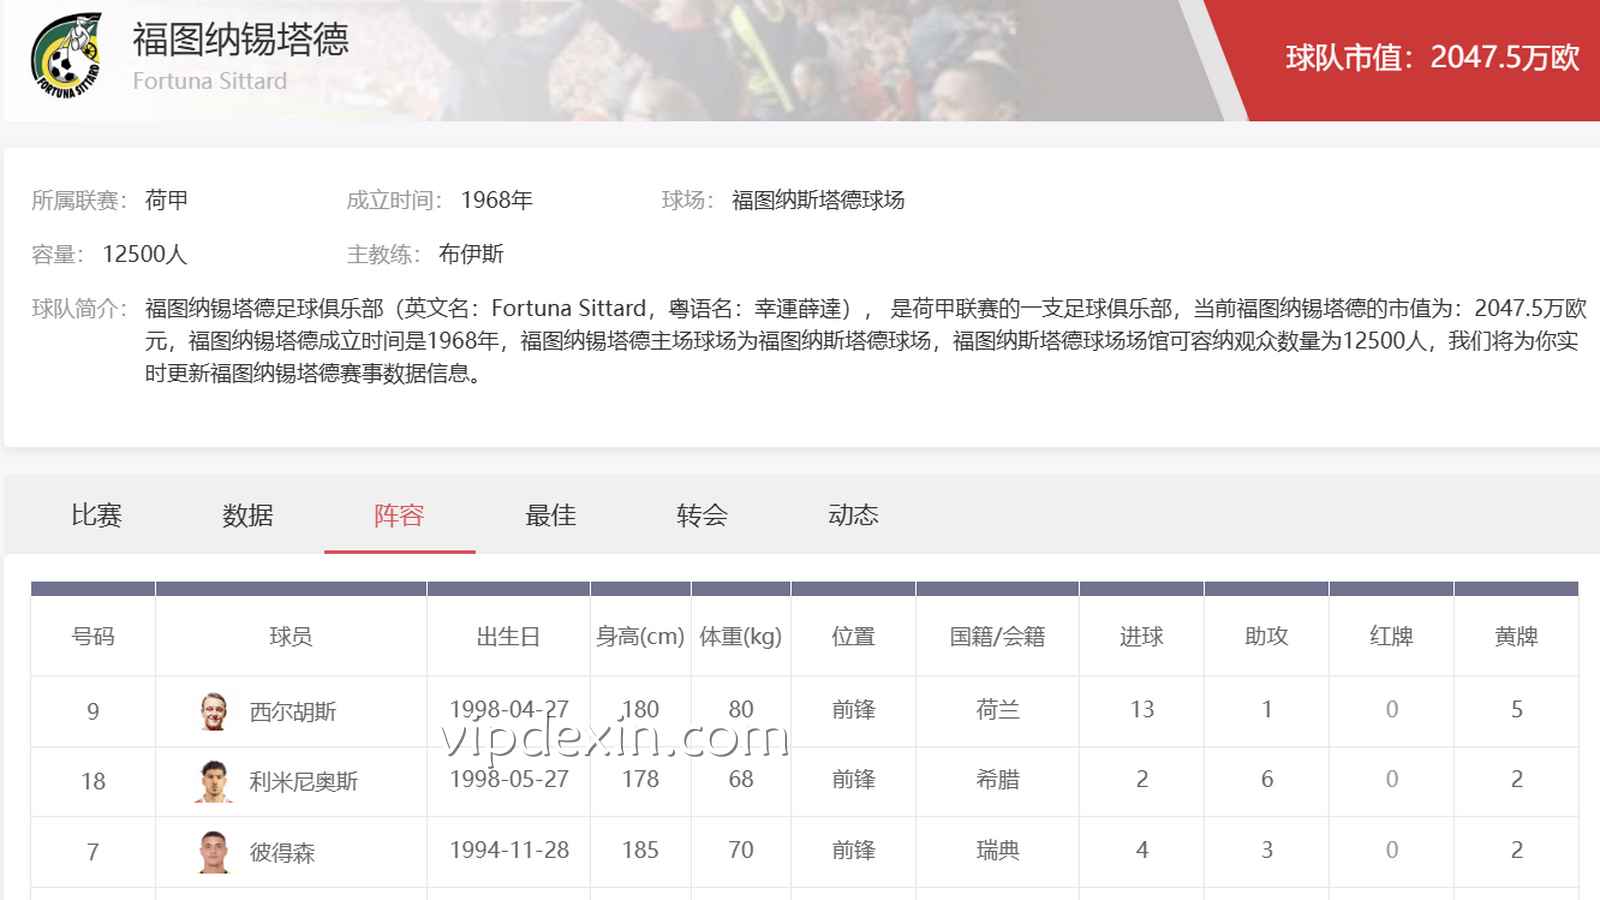Click birthdate 1998-04-27
The height and width of the screenshot is (900, 1600).
(509, 709)
